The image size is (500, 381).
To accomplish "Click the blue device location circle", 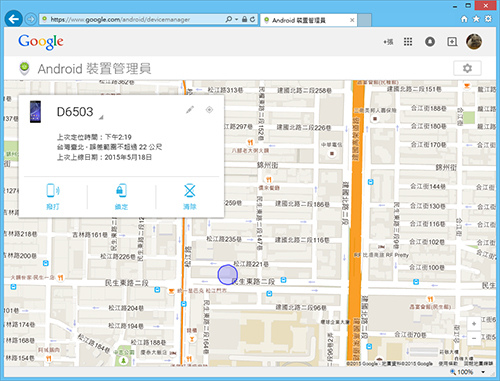I will (228, 275).
